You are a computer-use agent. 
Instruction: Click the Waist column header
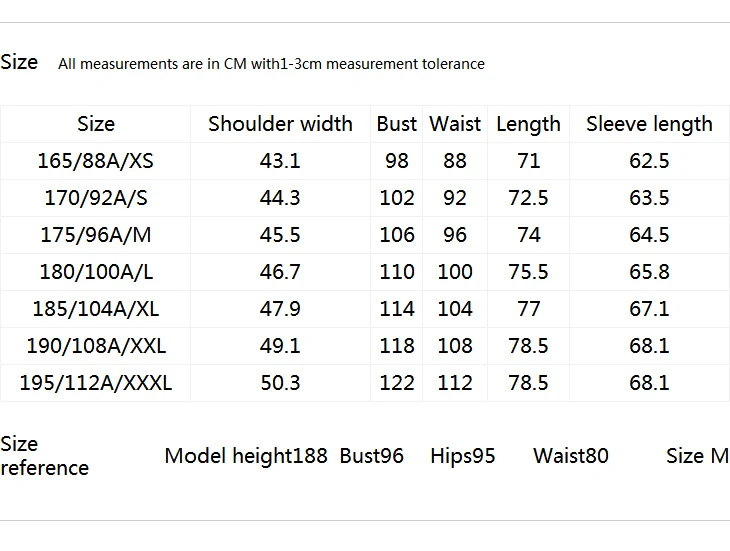coord(455,124)
